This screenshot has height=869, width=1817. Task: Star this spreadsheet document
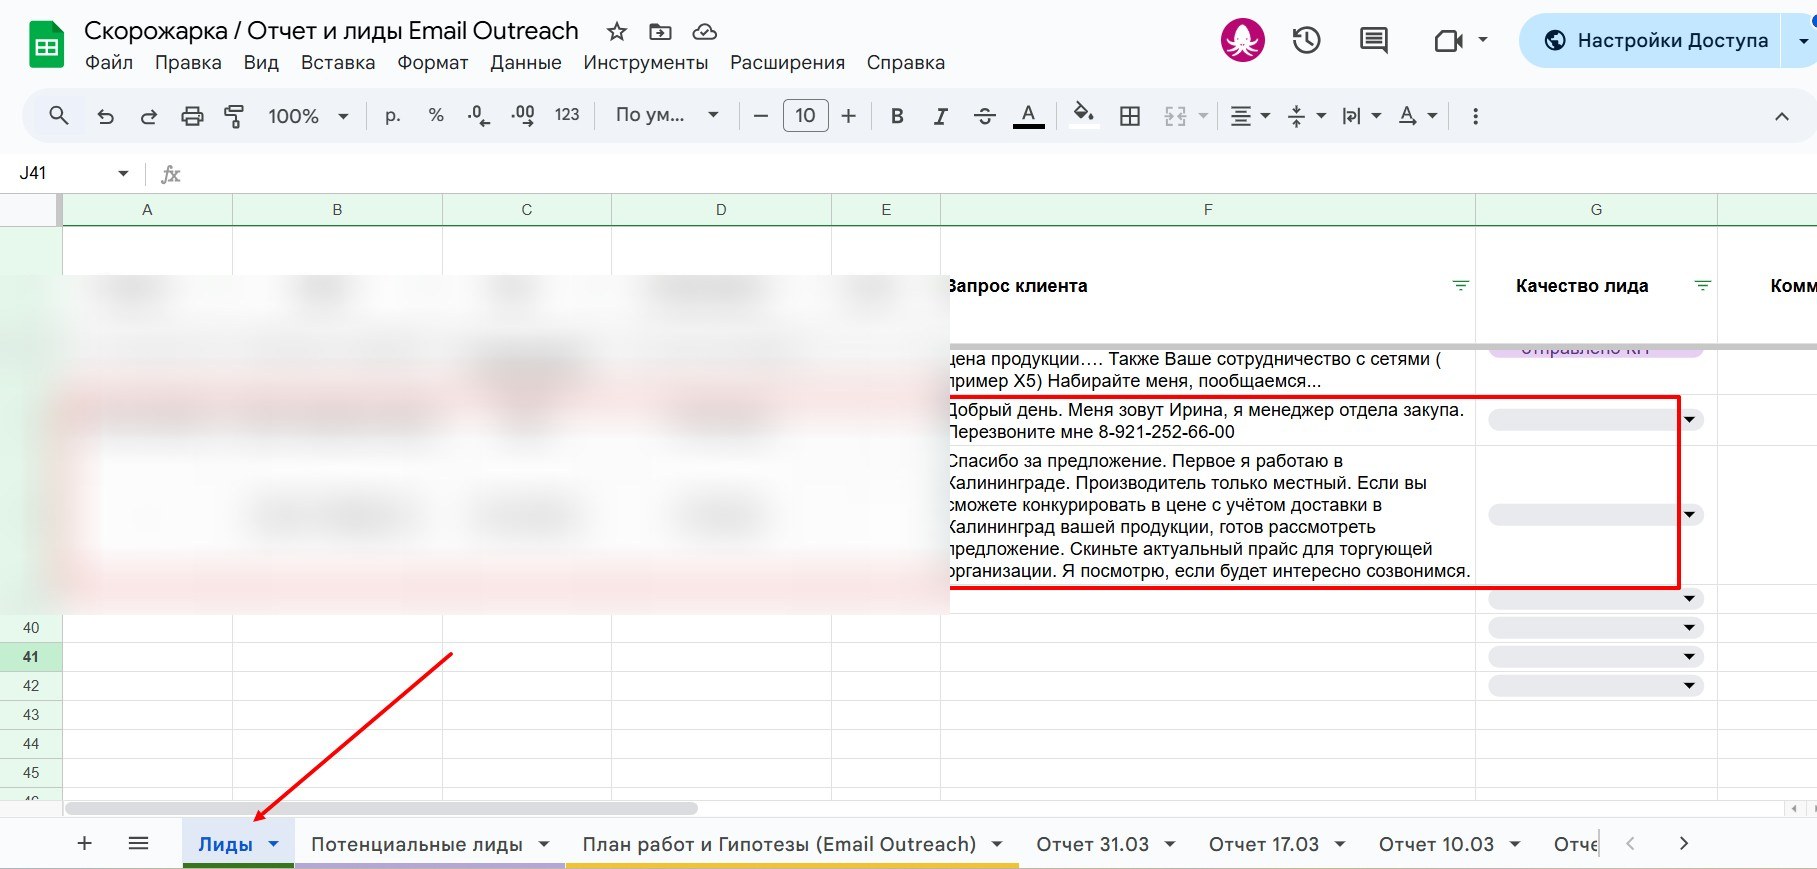pos(617,32)
